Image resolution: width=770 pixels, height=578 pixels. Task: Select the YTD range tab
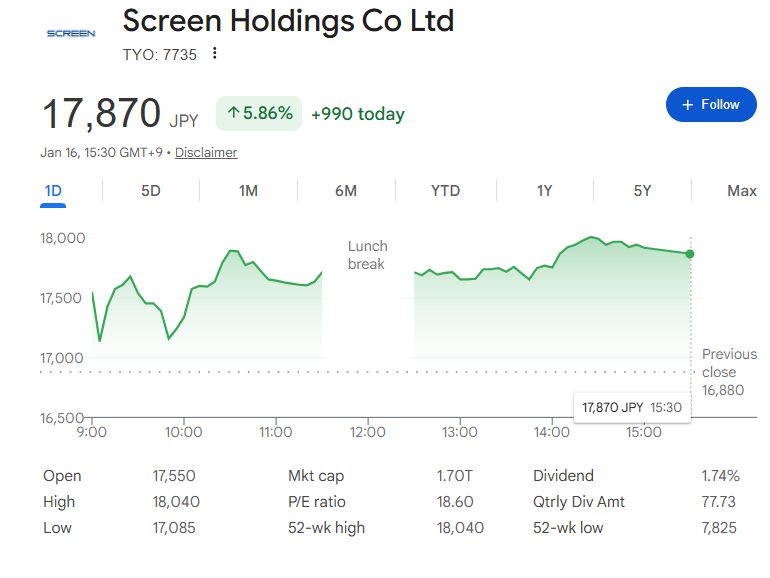pos(445,191)
